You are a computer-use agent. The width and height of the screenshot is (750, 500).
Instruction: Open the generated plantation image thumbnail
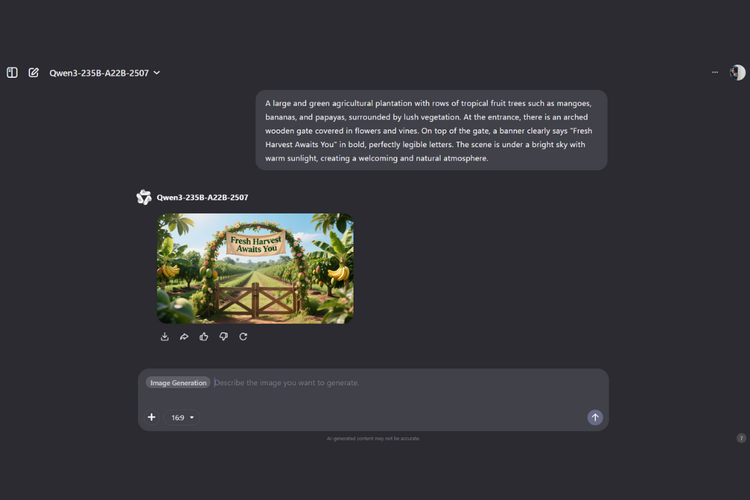(x=255, y=268)
